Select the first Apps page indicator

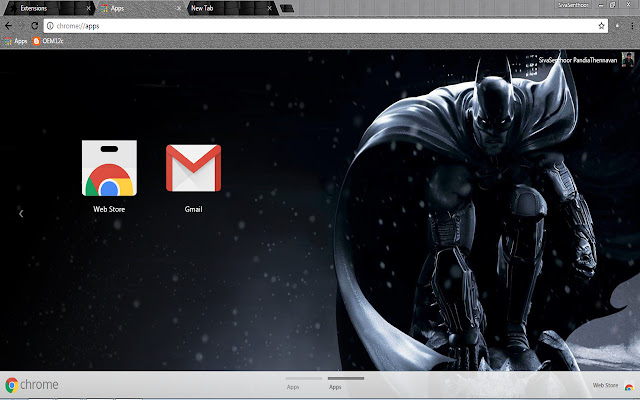pos(303,383)
